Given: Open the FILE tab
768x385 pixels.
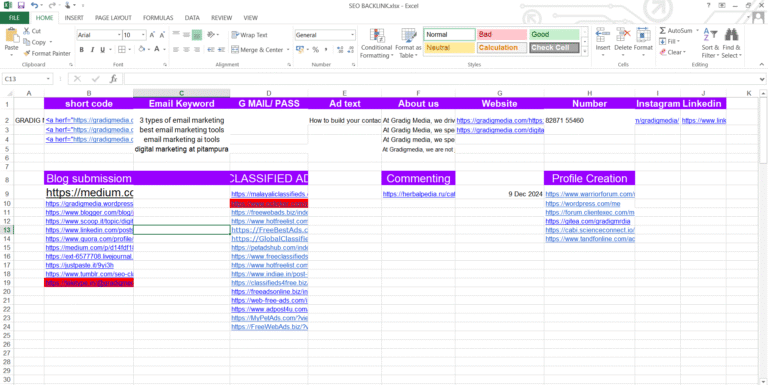Looking at the screenshot, I should point(14,18).
